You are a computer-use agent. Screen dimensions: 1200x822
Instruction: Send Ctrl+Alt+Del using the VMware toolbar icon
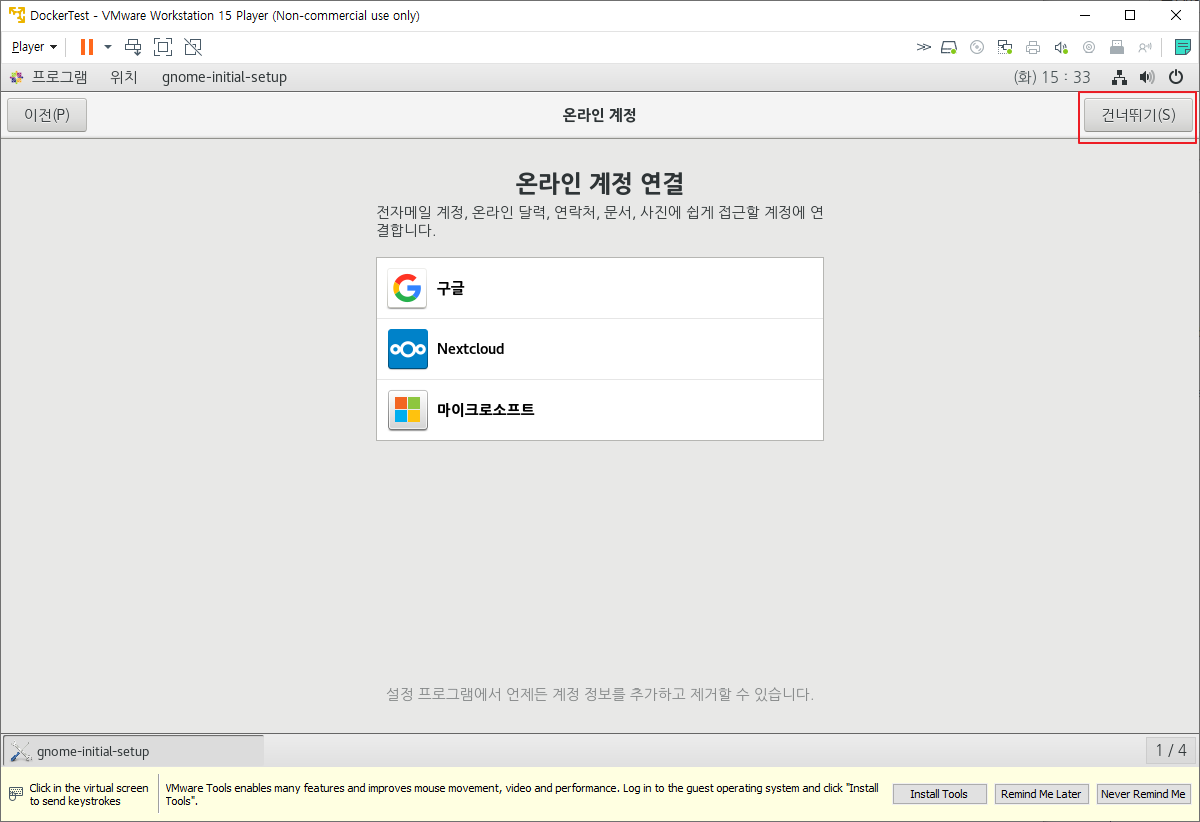pos(133,47)
